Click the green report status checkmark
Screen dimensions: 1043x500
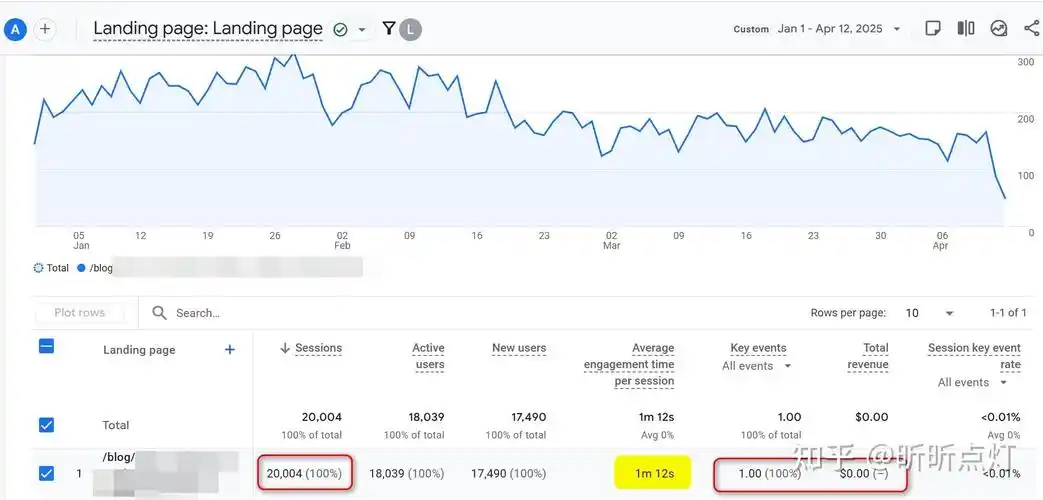(x=340, y=30)
